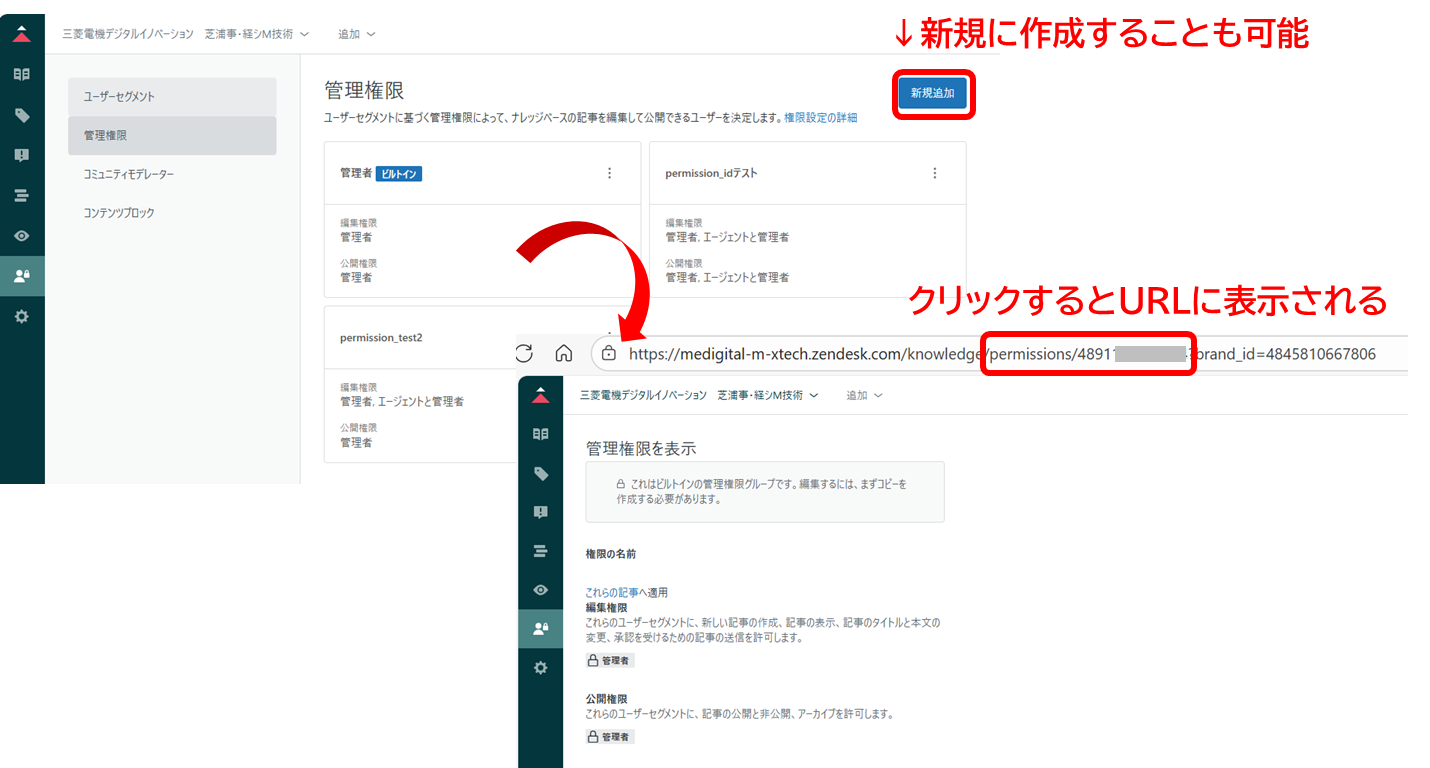Click tag icon in 管理権限を表示 page sidebar
Image resolution: width=1430 pixels, height=768 pixels.
541,474
